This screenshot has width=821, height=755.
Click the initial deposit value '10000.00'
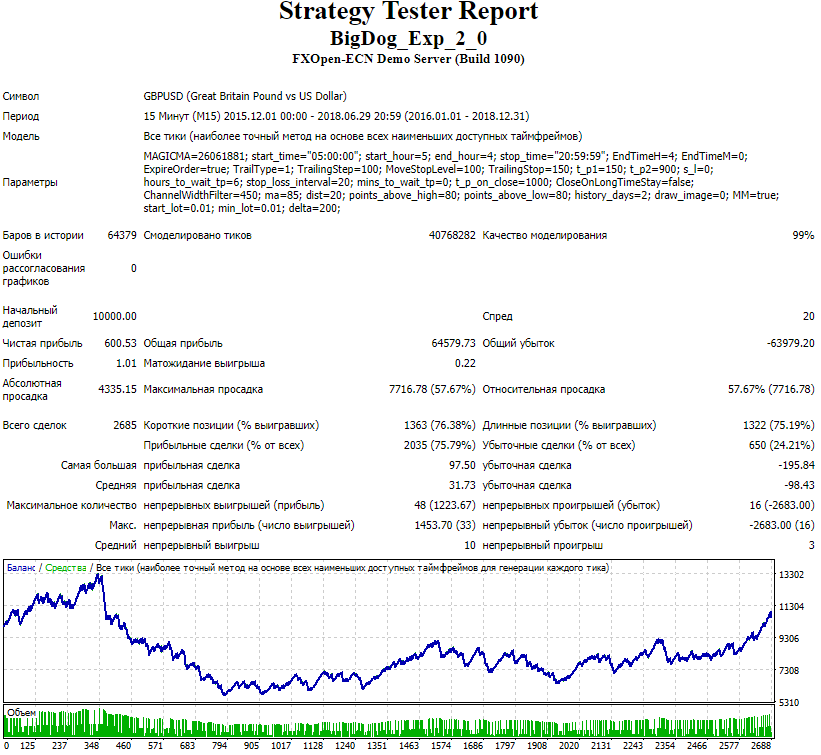[x=114, y=316]
